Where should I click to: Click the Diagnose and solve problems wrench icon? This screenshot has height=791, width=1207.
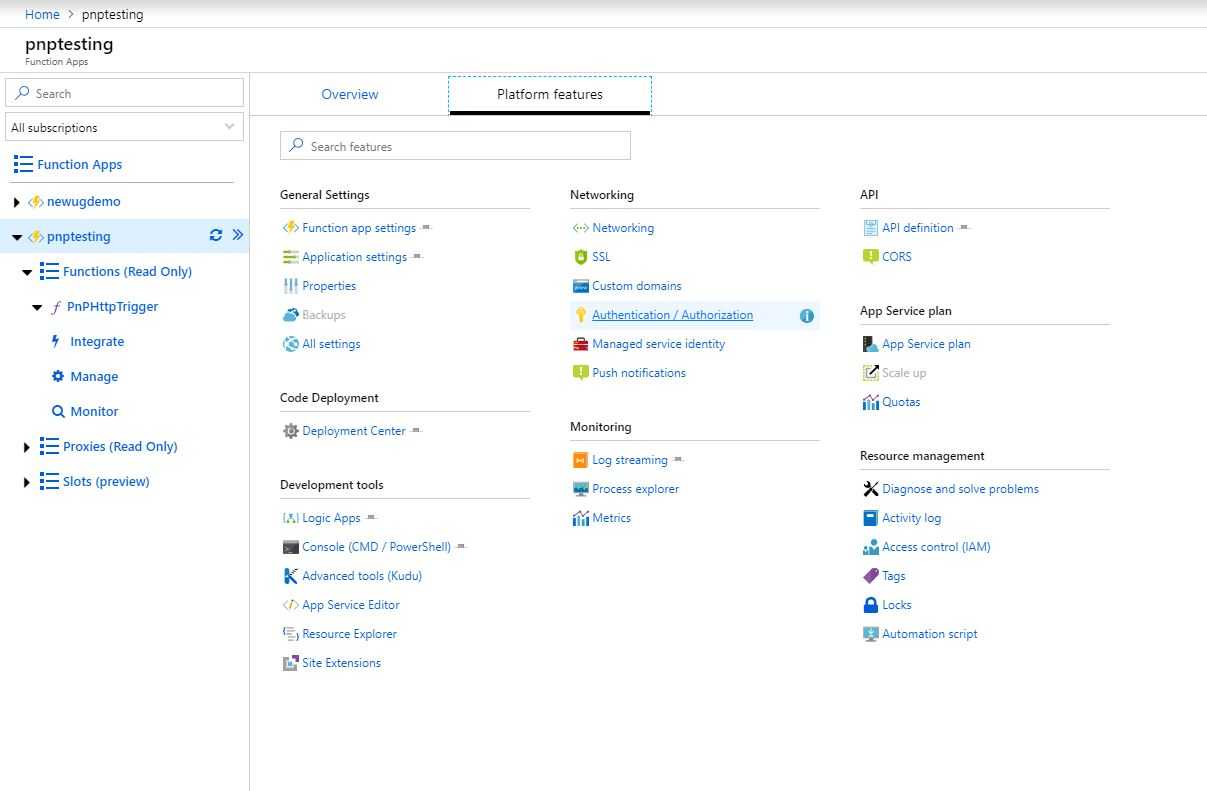tap(871, 489)
